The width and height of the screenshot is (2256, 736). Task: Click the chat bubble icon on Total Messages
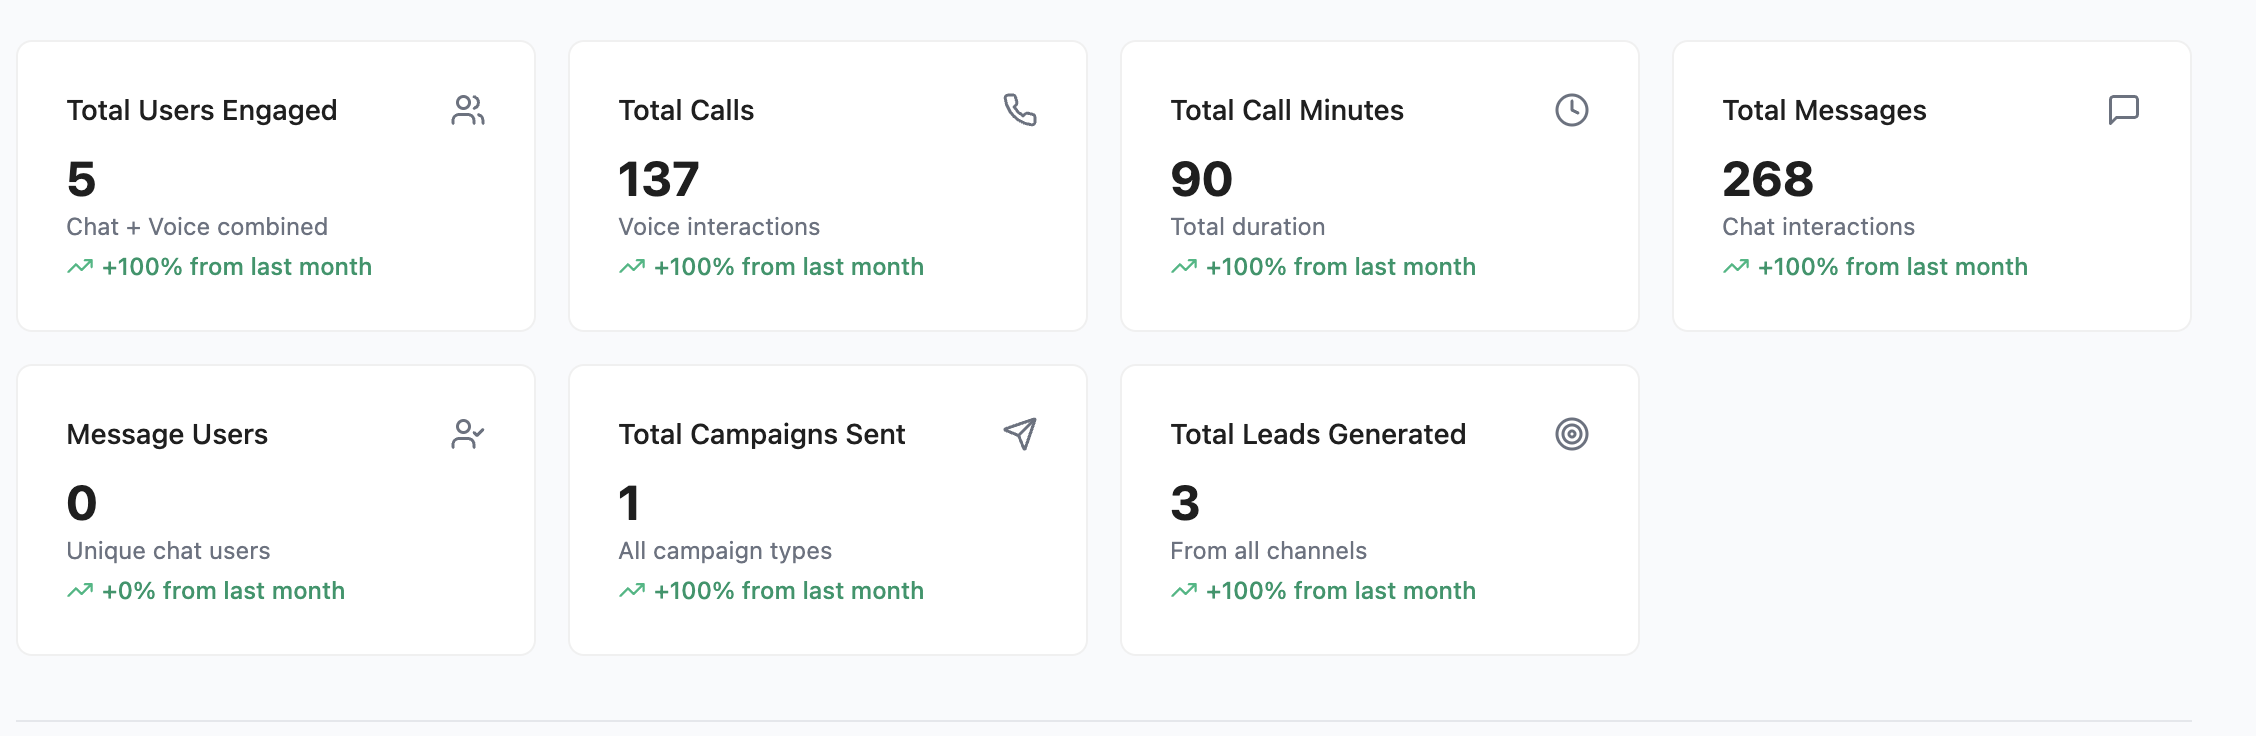(x=2124, y=110)
